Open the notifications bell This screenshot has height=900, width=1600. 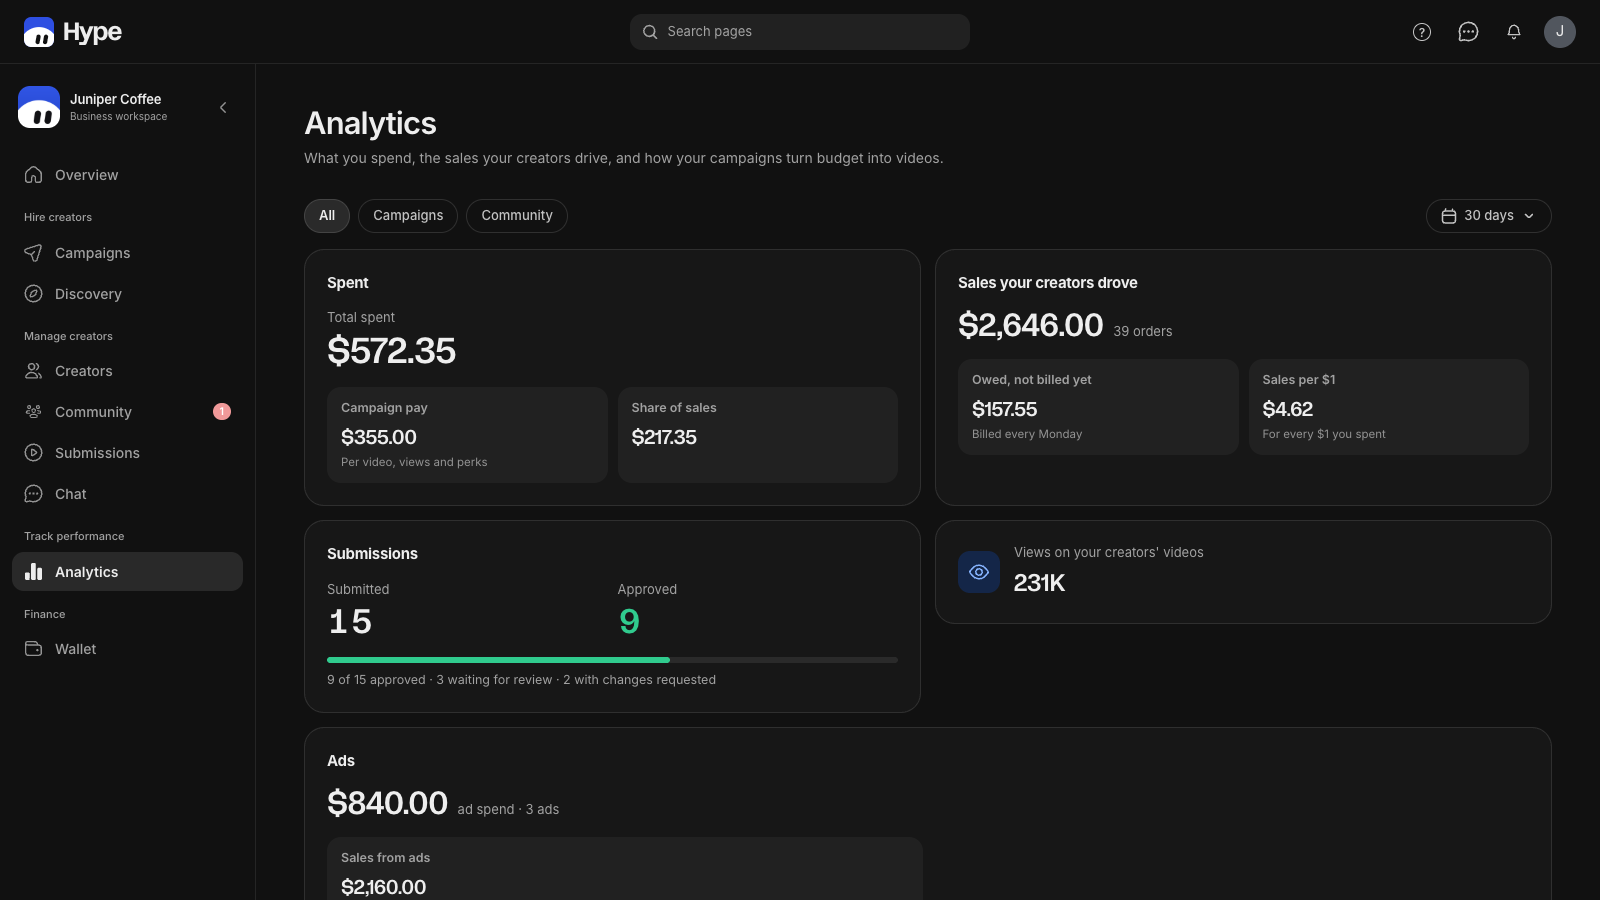click(x=1514, y=32)
